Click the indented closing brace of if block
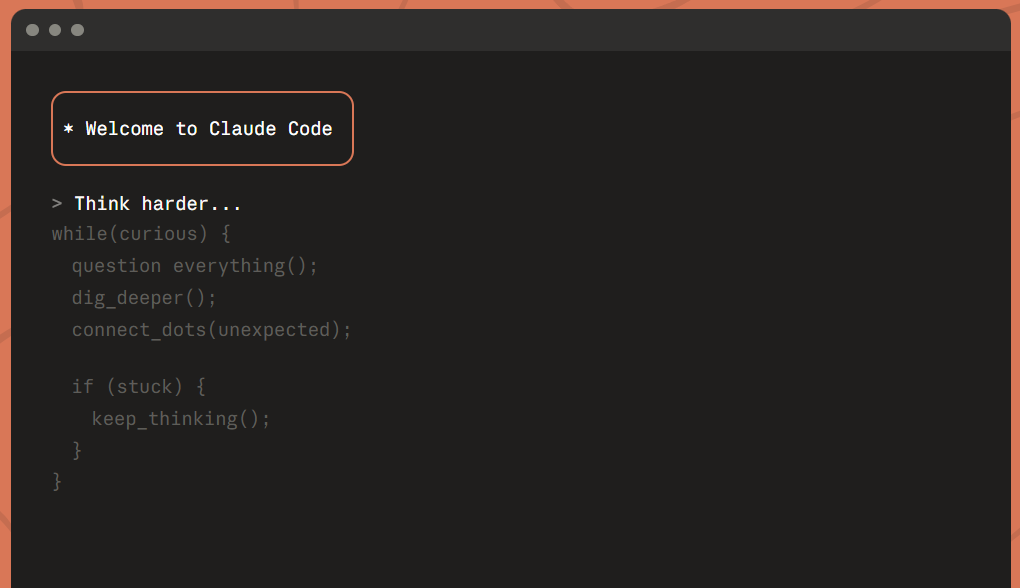 click(x=77, y=450)
